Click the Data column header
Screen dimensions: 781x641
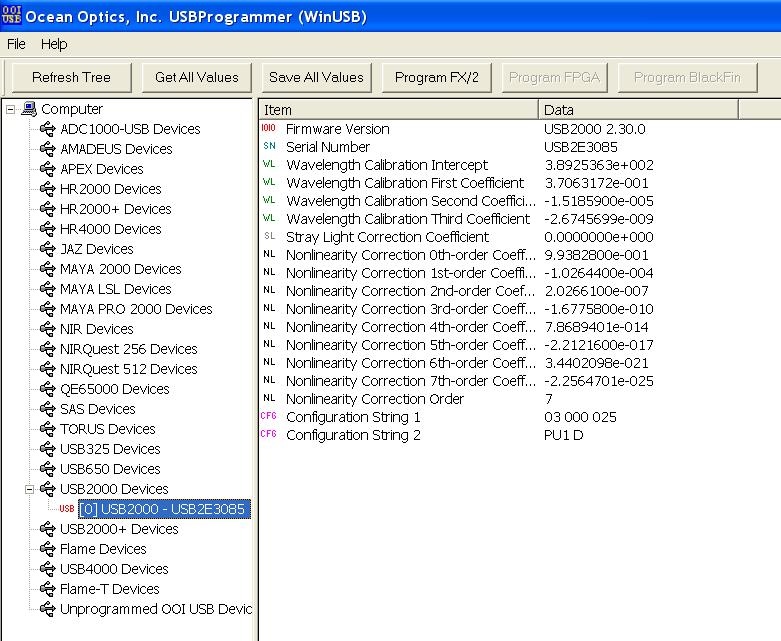pos(637,110)
